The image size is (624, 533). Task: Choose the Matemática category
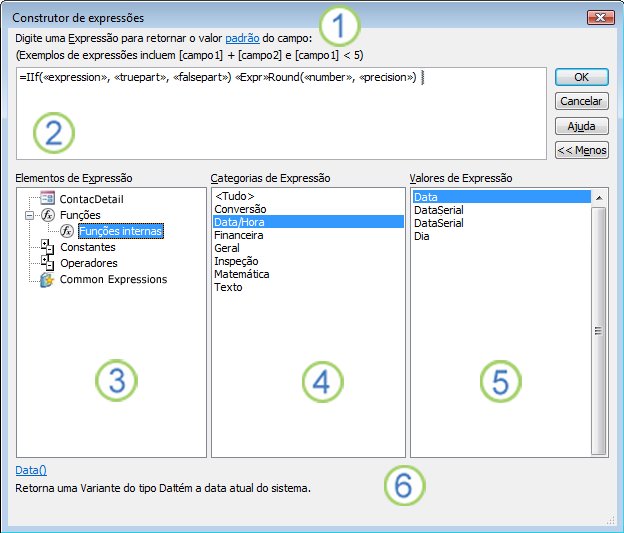pyautogui.click(x=308, y=274)
